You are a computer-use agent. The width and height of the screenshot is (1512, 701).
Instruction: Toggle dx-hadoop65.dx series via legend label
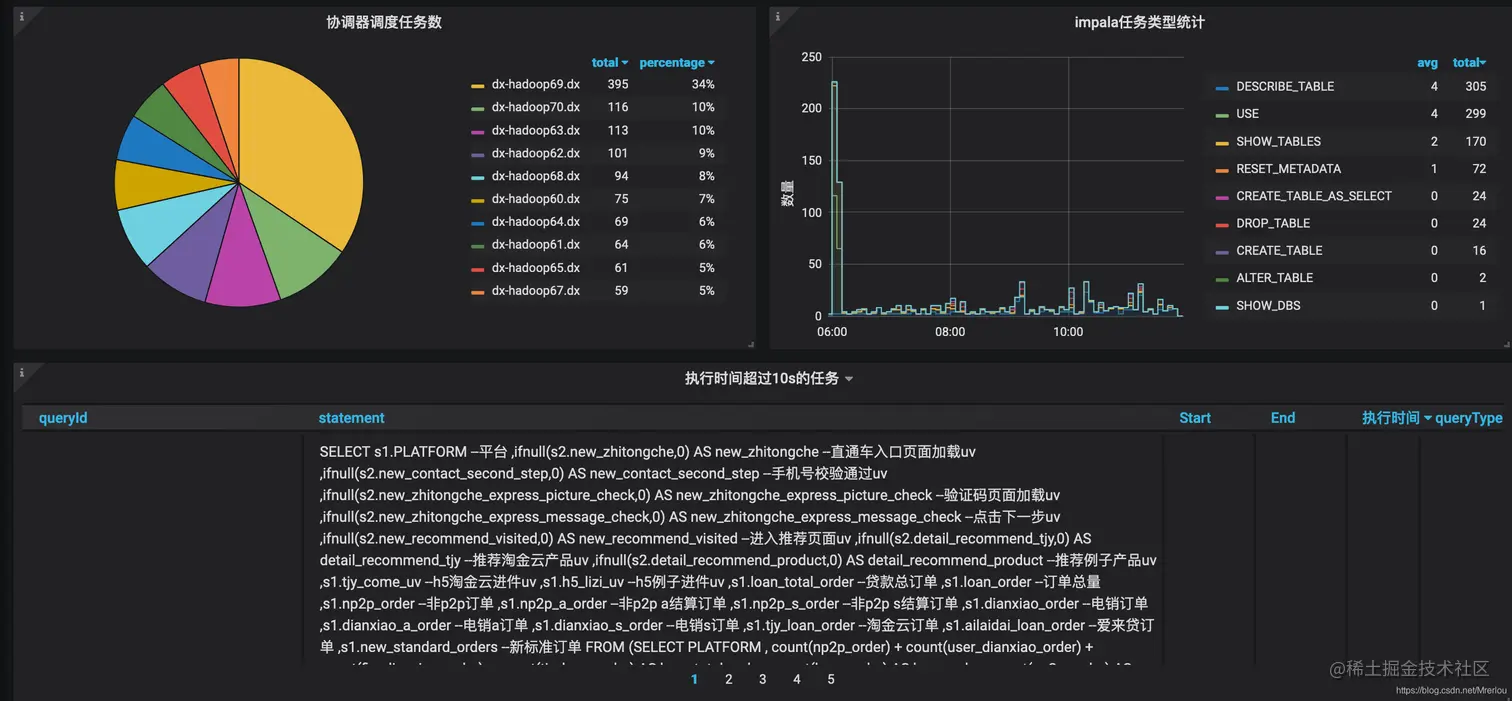tap(536, 268)
